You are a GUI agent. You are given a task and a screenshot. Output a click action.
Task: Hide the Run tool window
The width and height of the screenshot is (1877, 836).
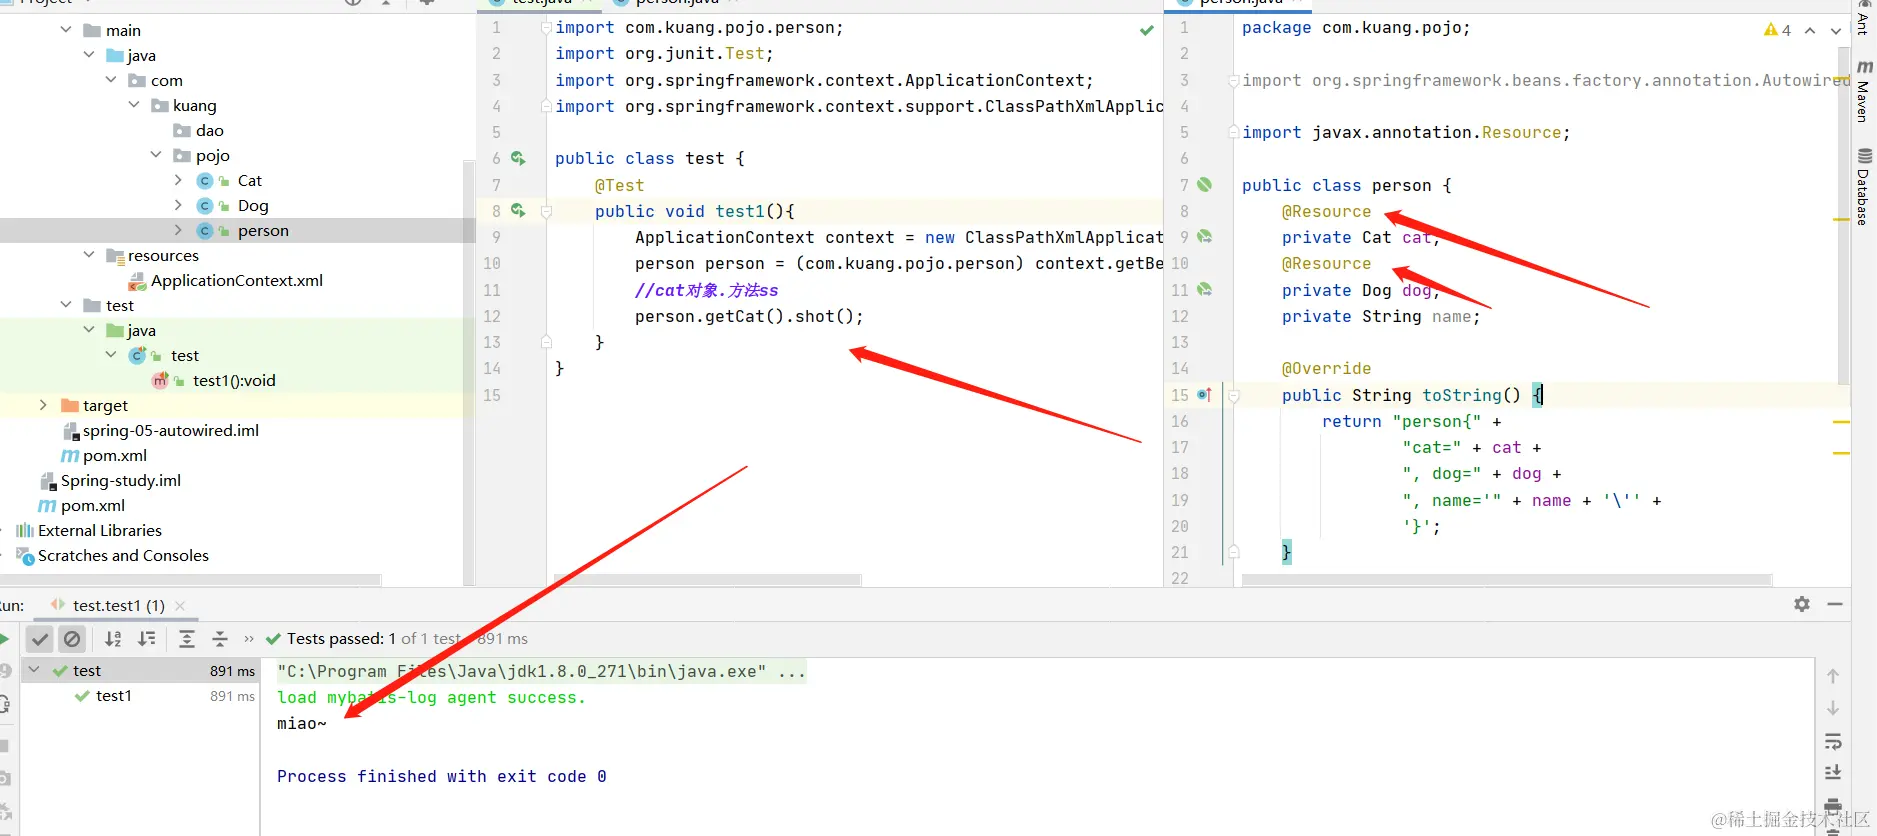1835,604
